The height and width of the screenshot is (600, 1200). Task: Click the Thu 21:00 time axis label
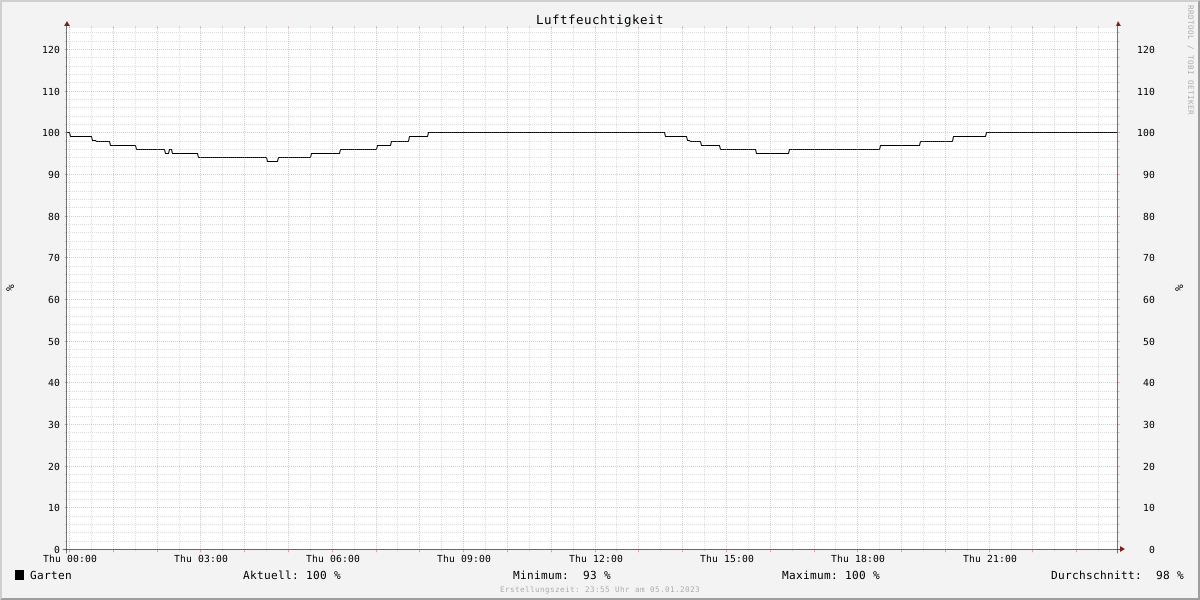tap(990, 559)
